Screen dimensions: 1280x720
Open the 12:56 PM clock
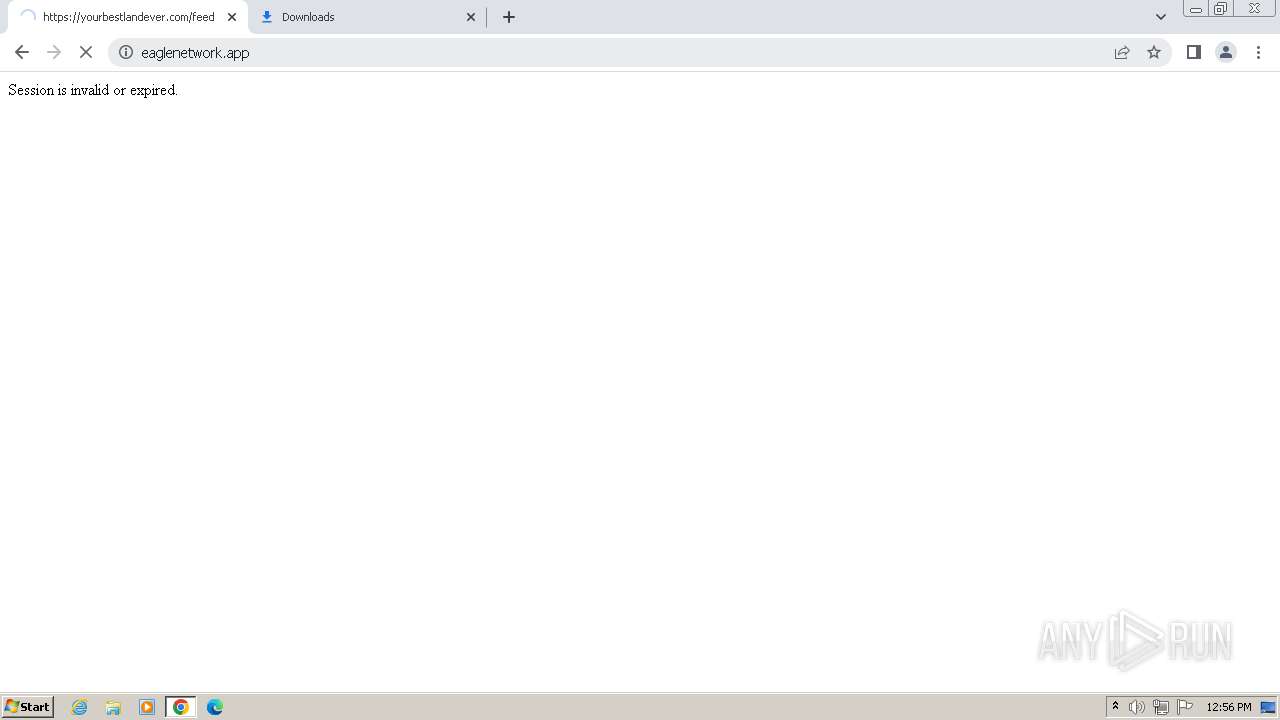coord(1228,707)
